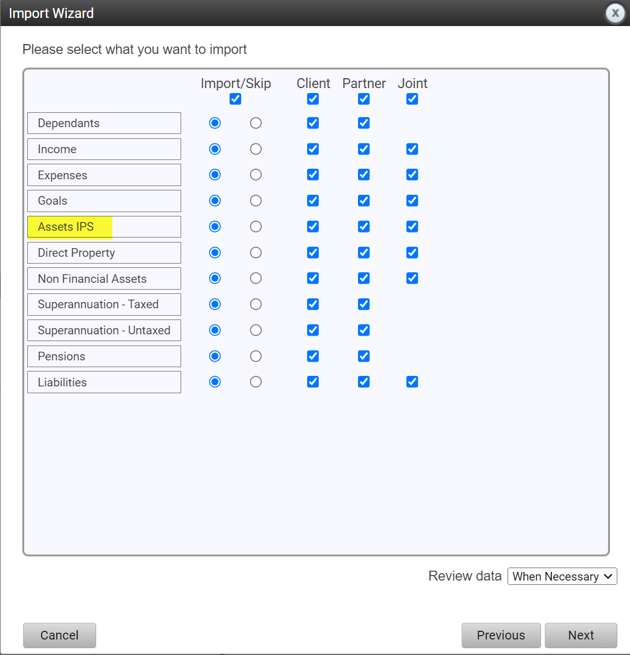Choose Skip for Pensions row
Image resolution: width=630 pixels, height=655 pixels.
point(256,356)
